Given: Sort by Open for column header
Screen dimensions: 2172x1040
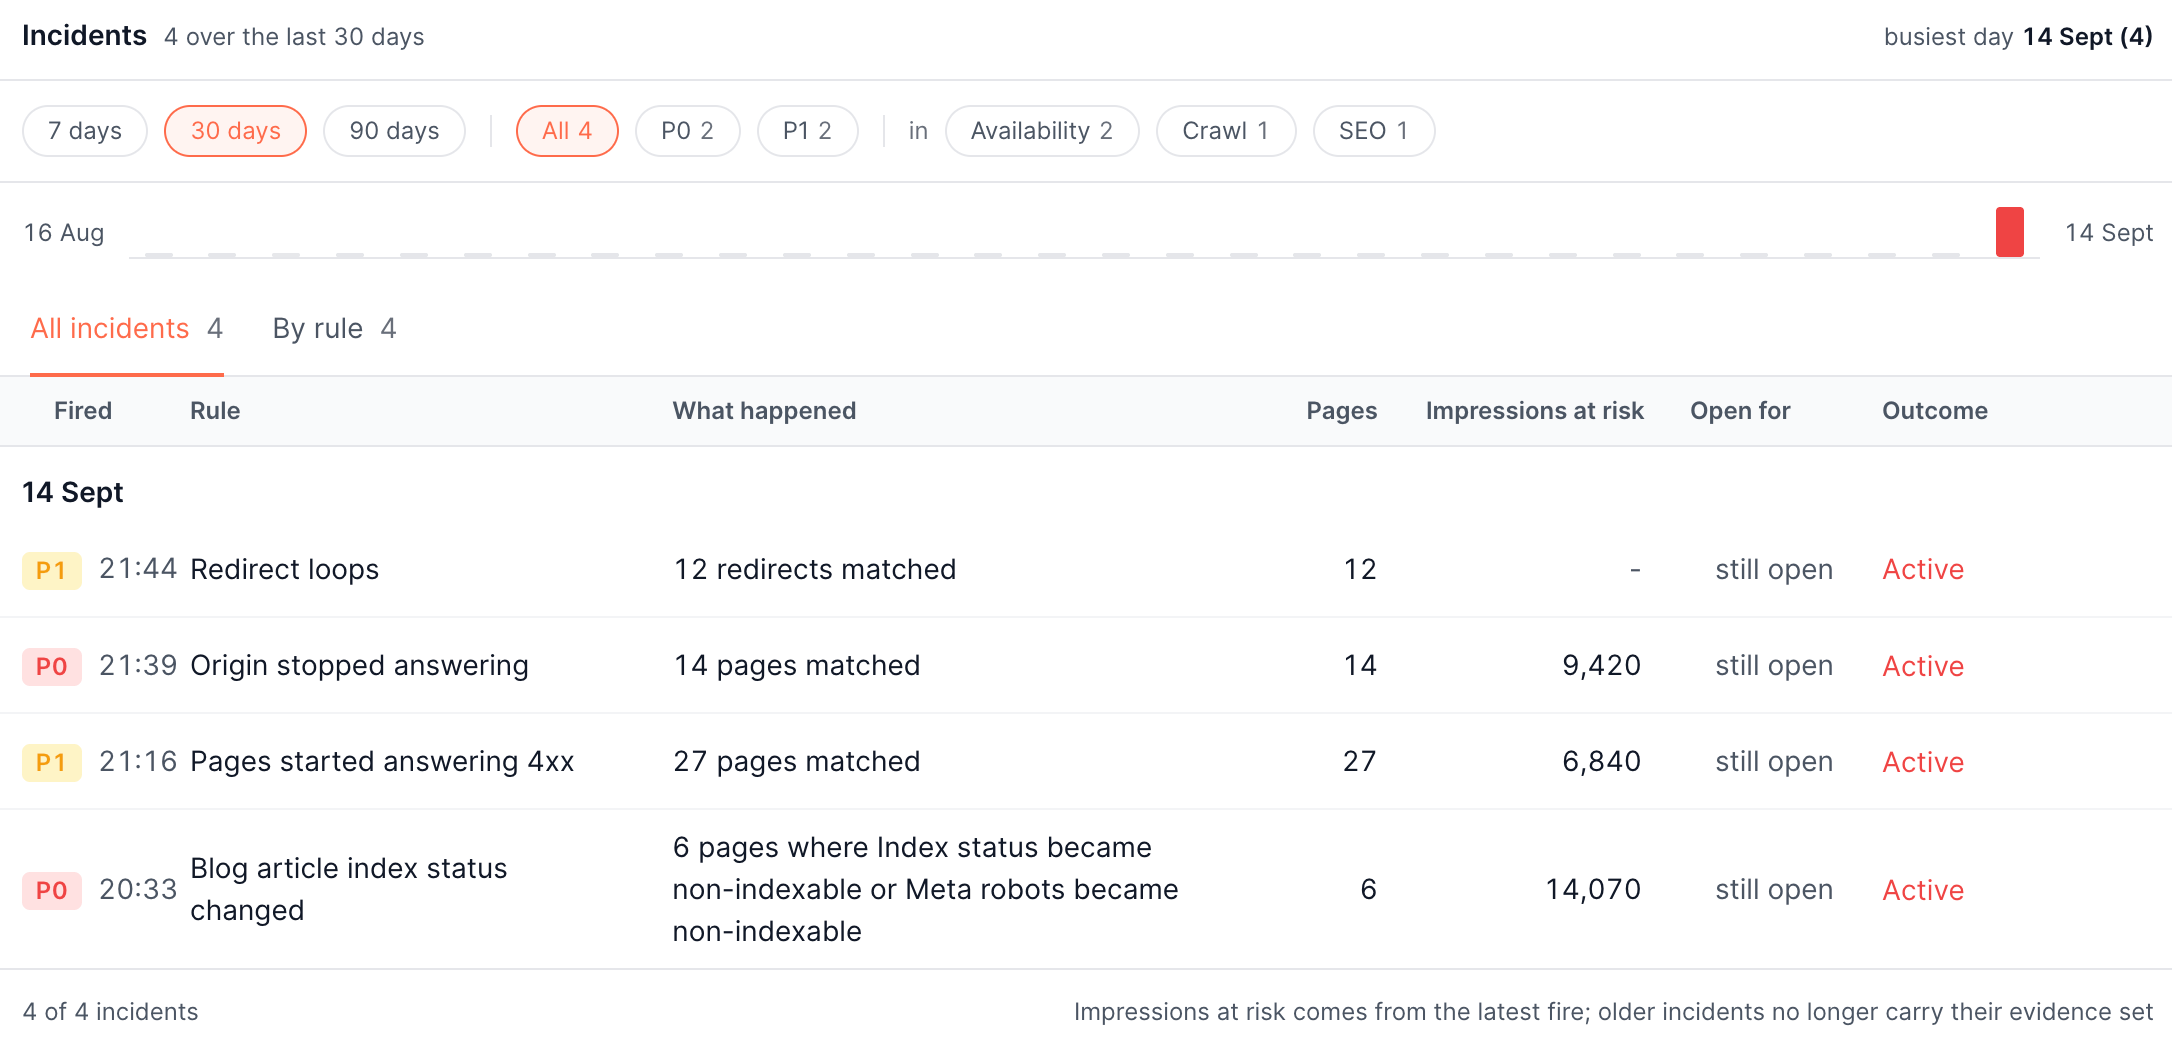Looking at the screenshot, I should (x=1740, y=411).
